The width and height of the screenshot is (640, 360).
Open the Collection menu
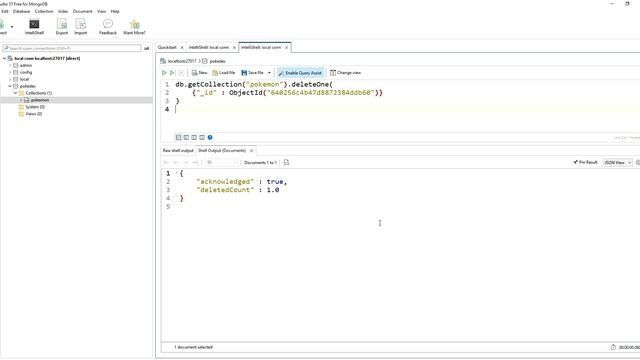point(44,11)
